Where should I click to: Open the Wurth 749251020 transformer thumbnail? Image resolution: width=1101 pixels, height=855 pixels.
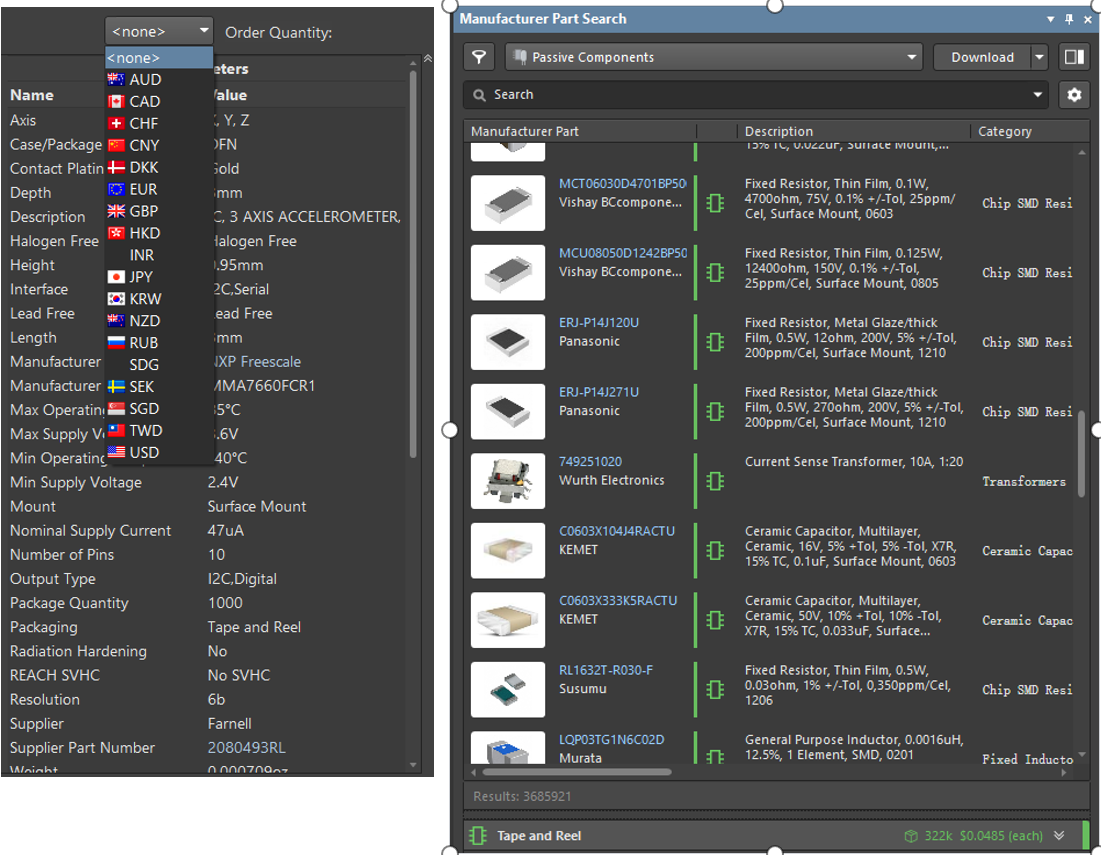coord(508,481)
